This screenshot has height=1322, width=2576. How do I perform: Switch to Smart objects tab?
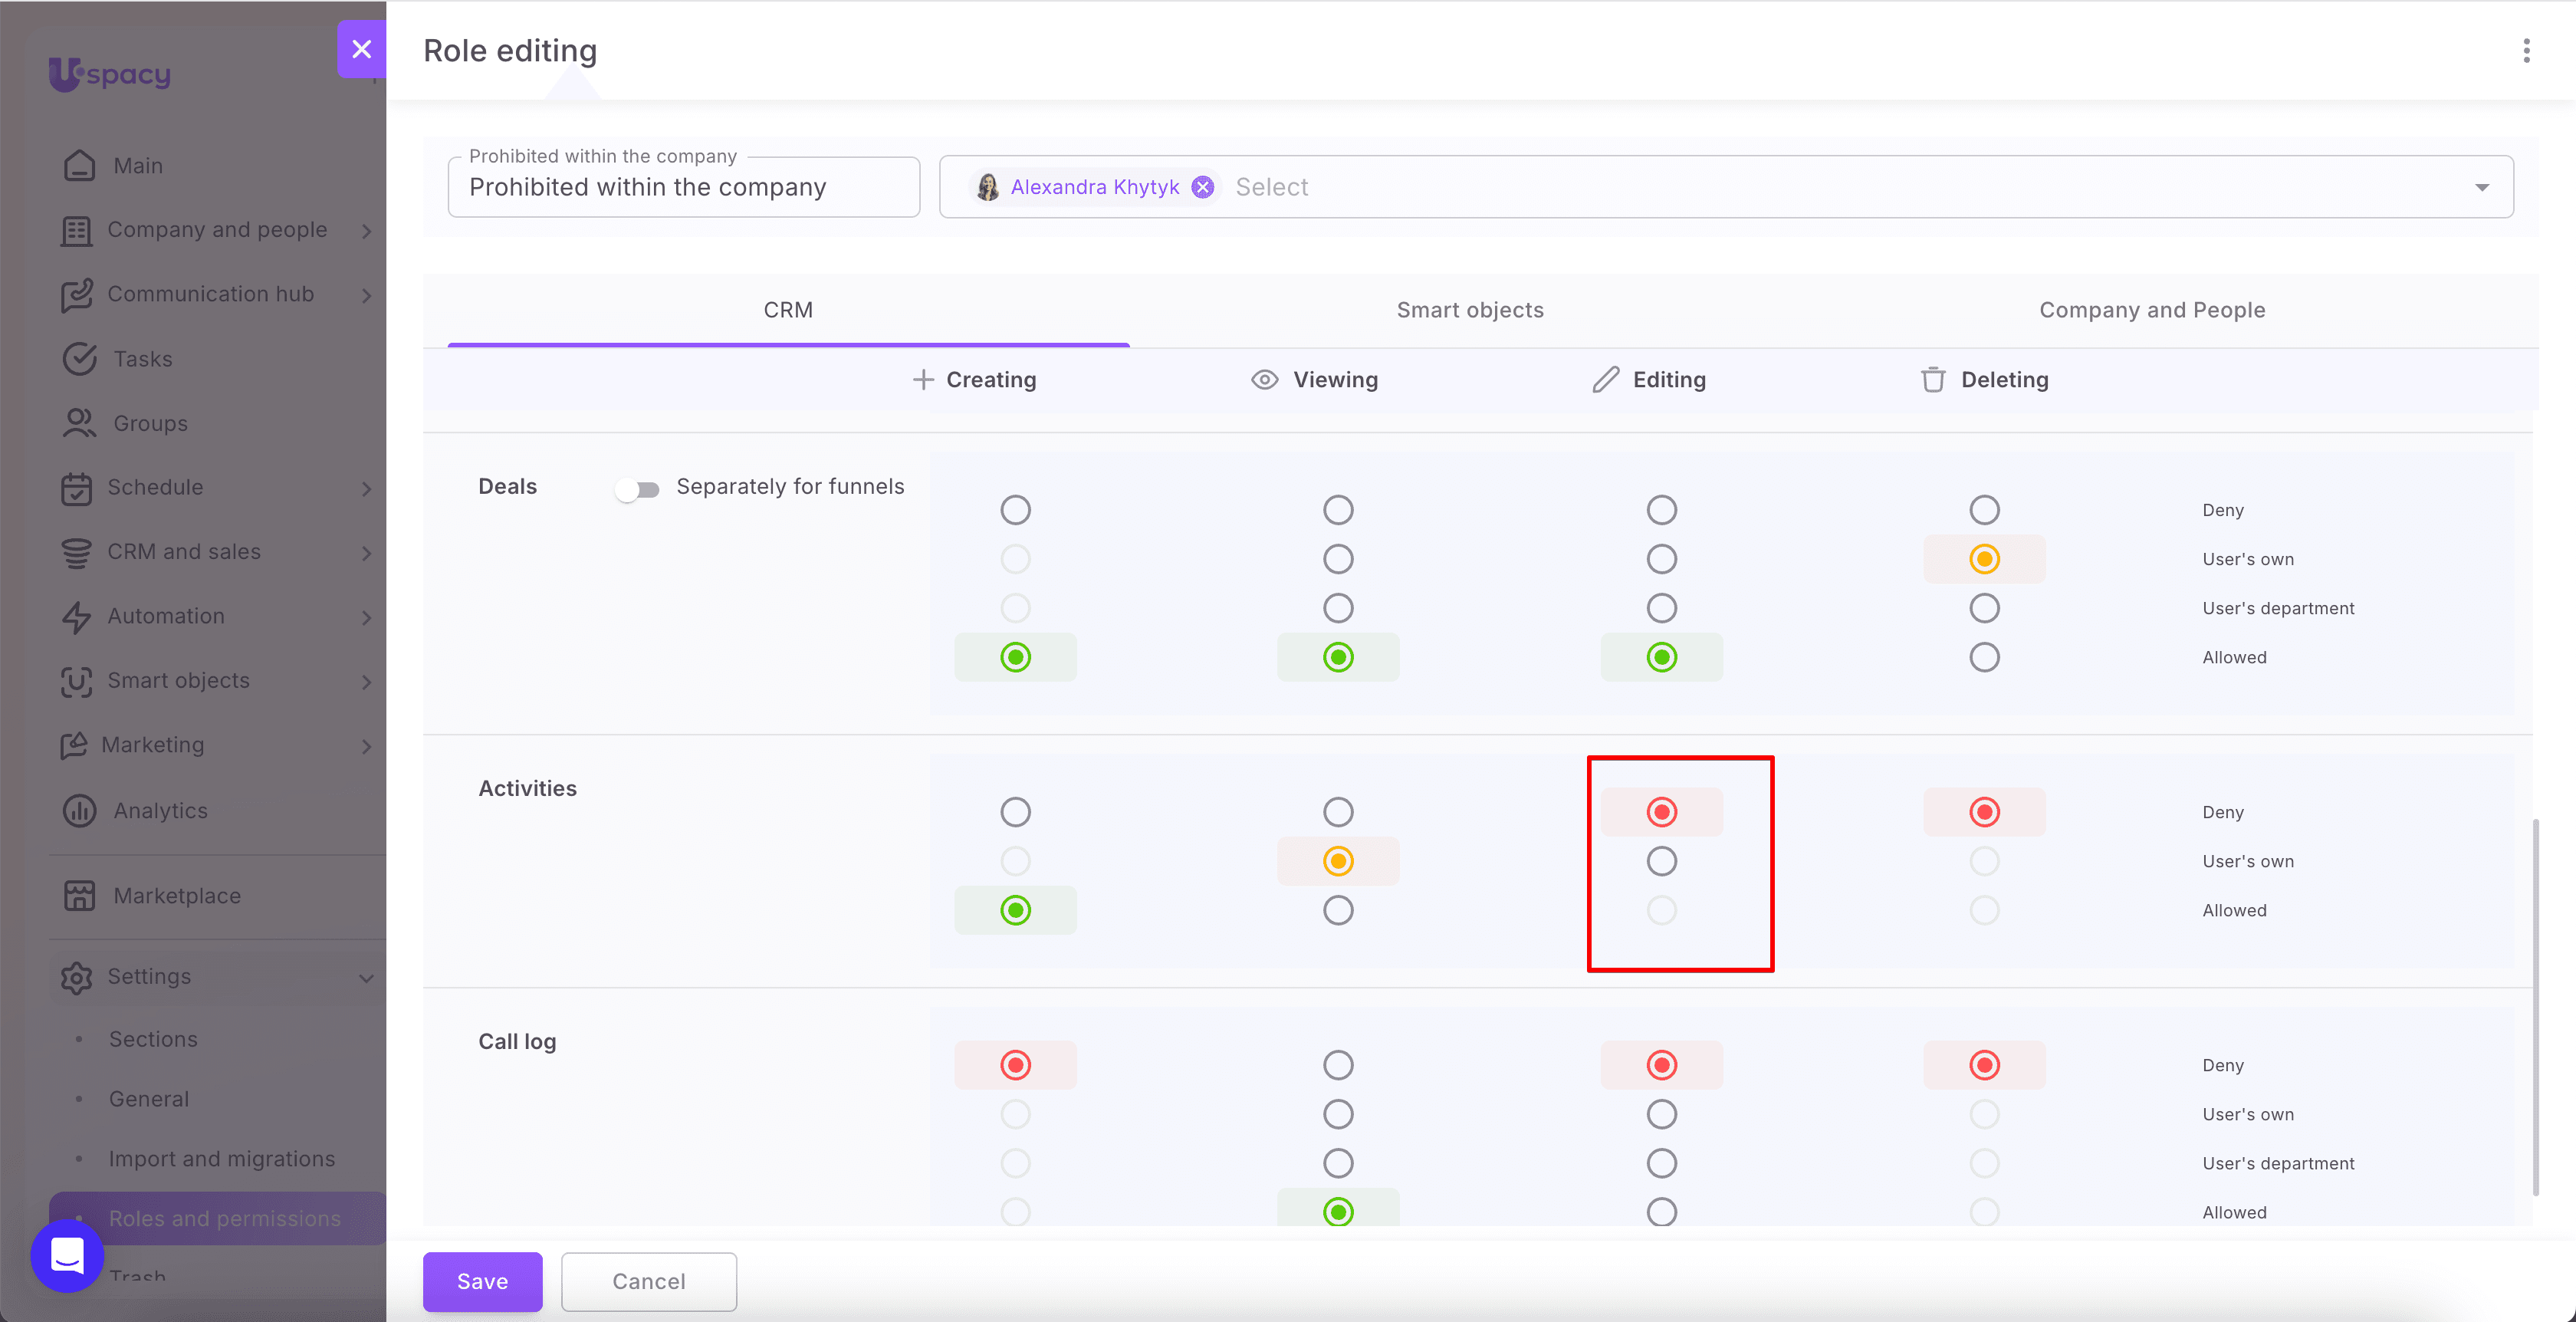click(x=1469, y=310)
